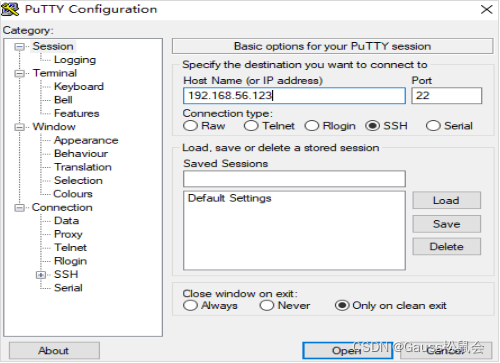
Task: Collapse the Connection category node
Action: tap(19, 208)
